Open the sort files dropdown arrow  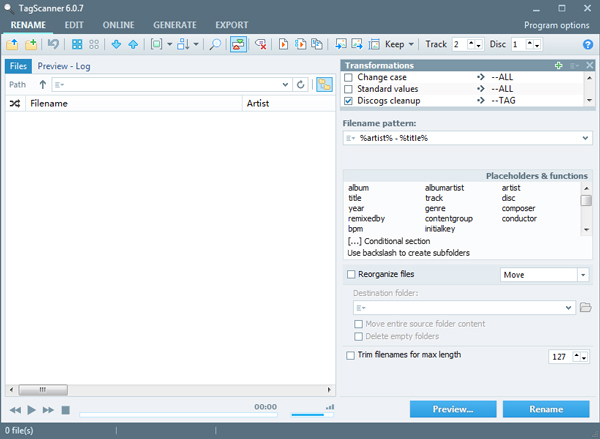tap(196, 44)
